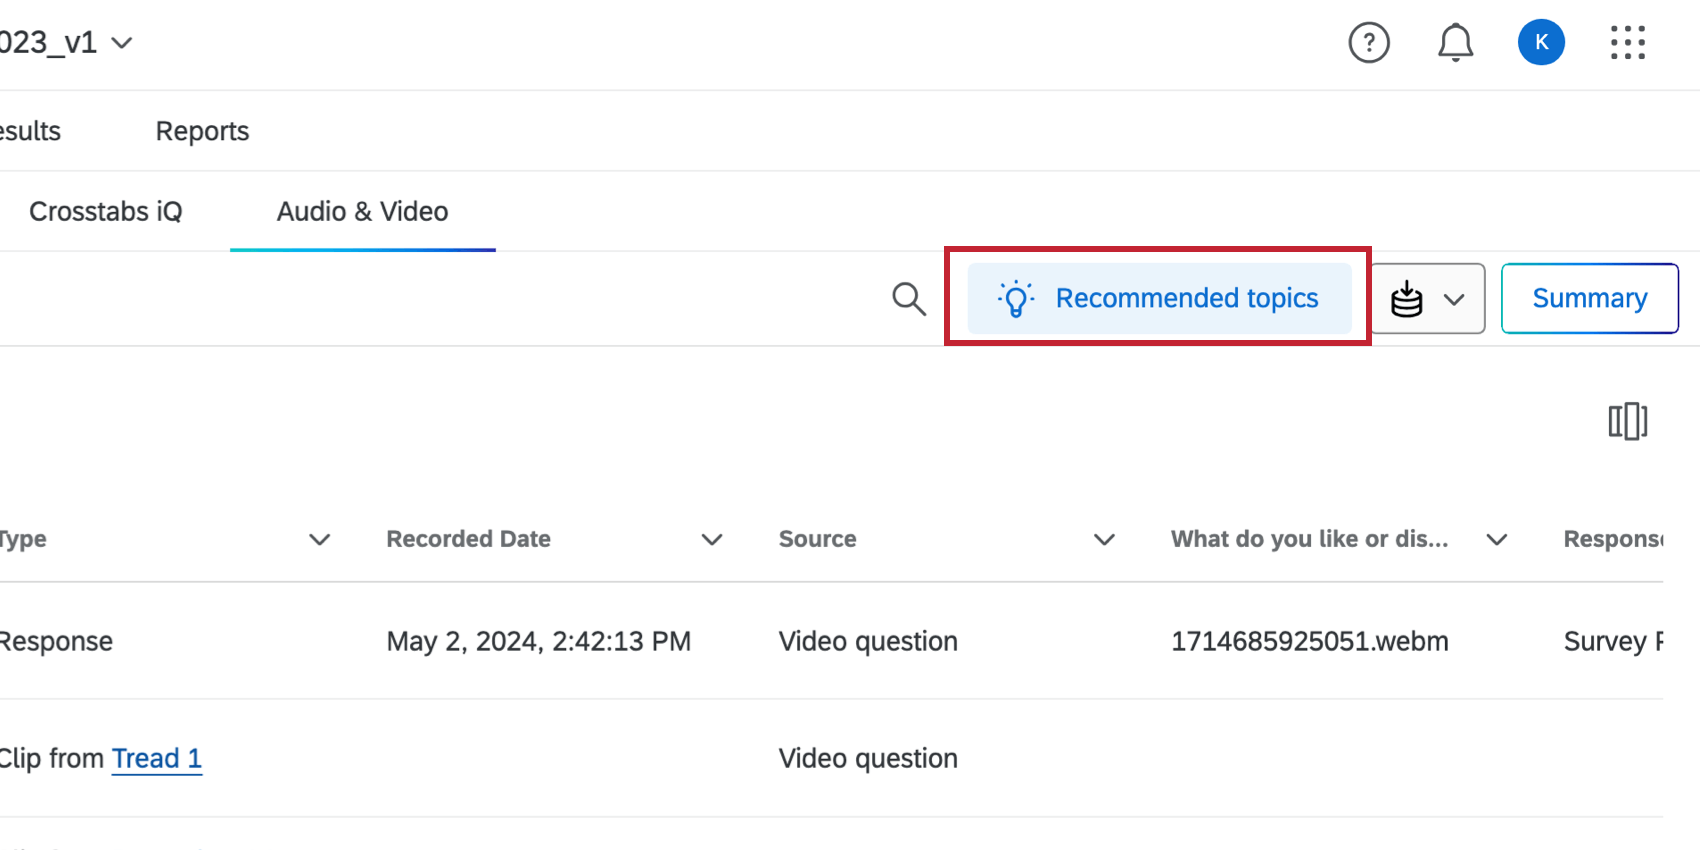Open the 'What do you like' column menu
The image size is (1700, 850).
tap(1496, 540)
